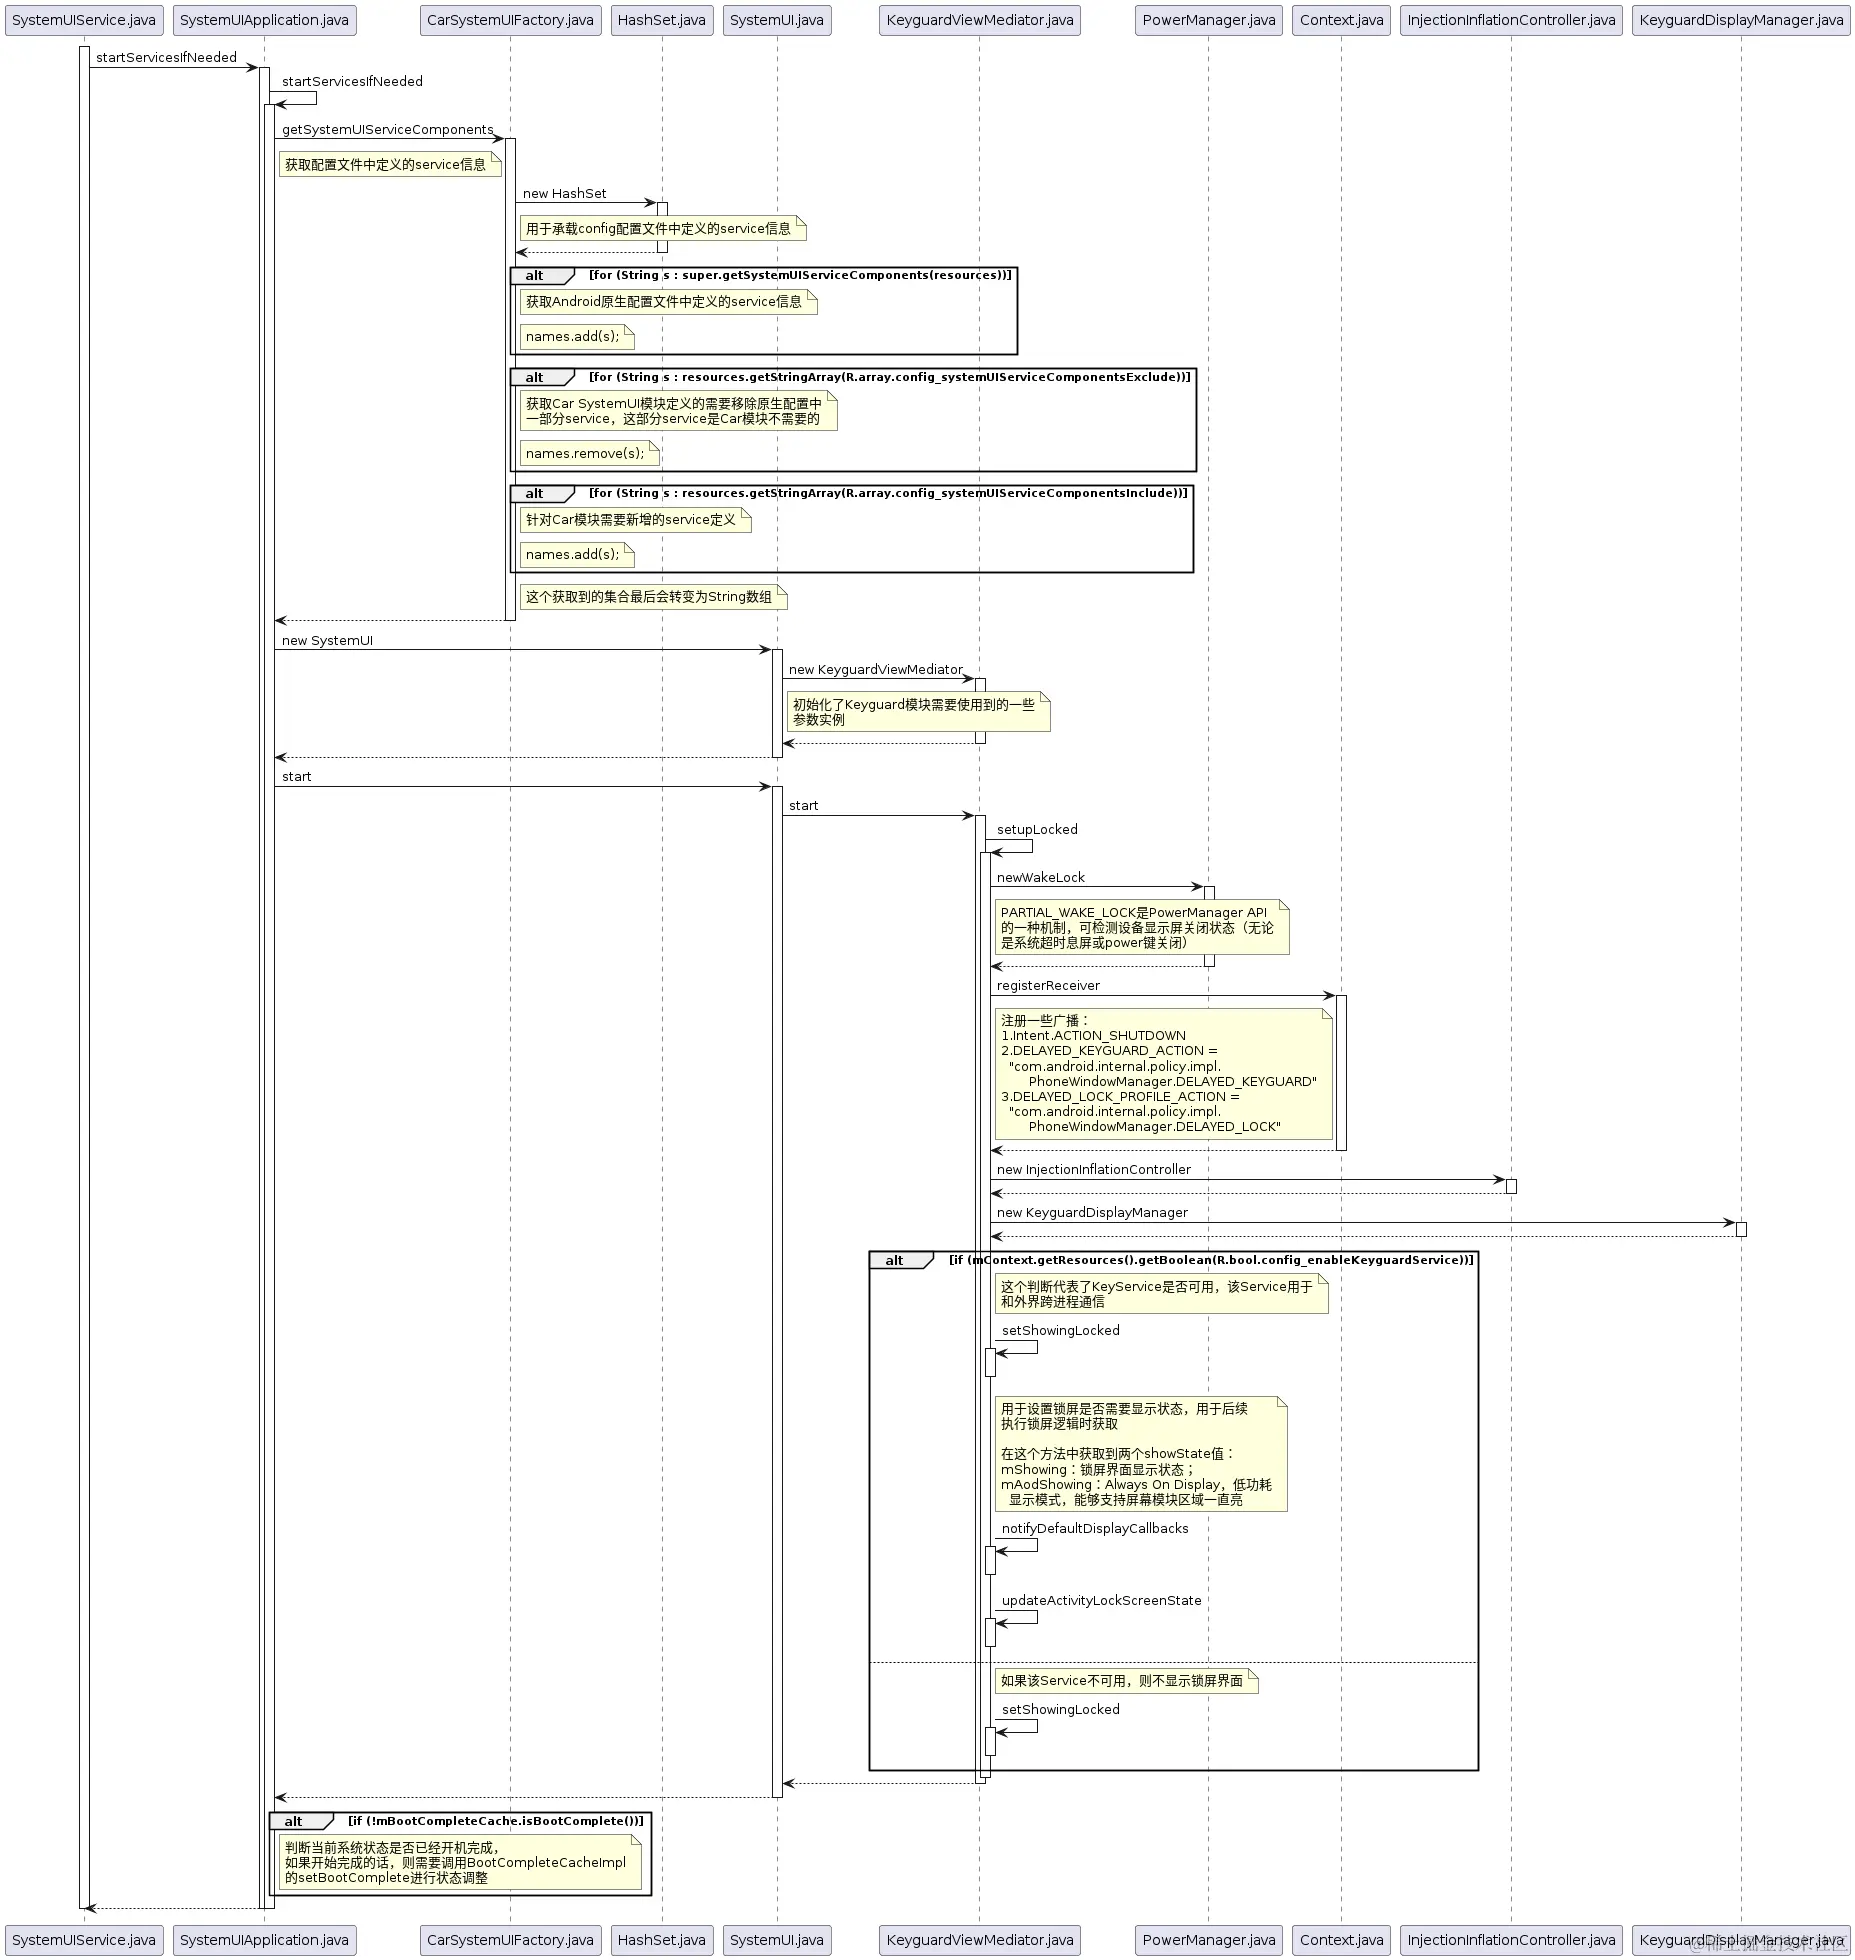This screenshot has width=1855, height=1960.
Task: Click the registerReceiver broadcast note
Action: [x=1163, y=1075]
